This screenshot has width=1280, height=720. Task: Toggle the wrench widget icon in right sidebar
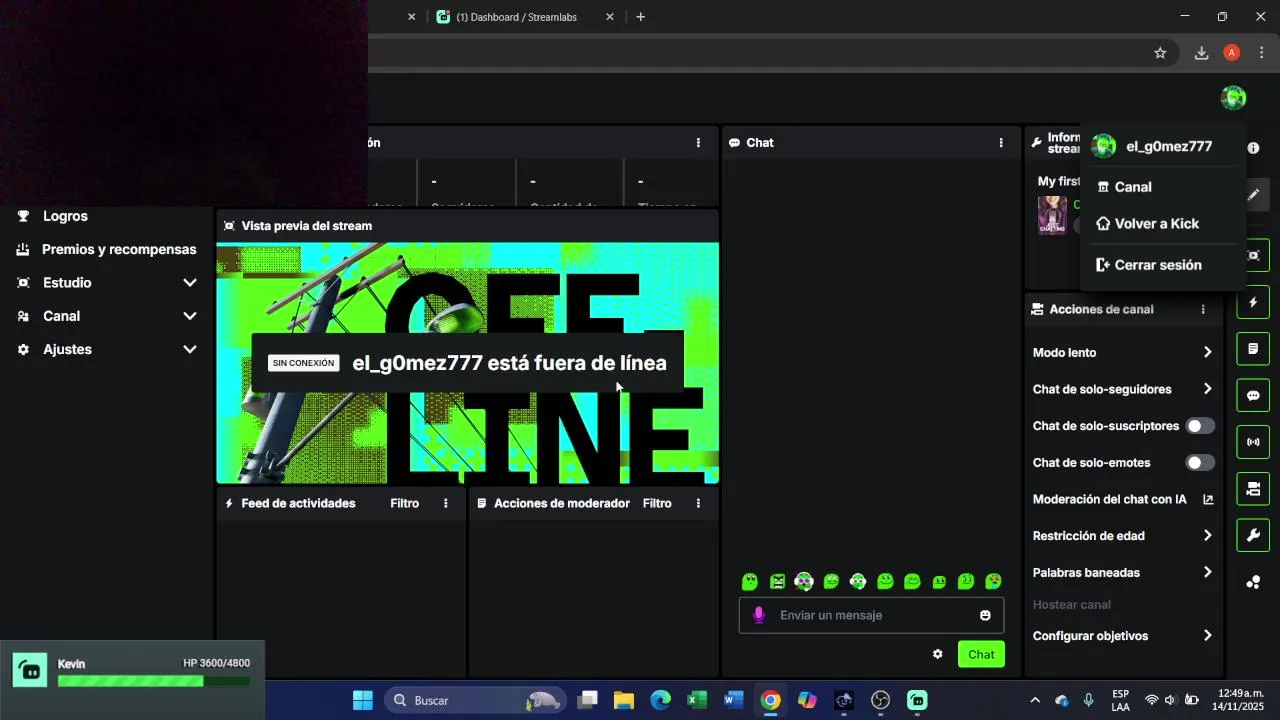(1253, 535)
